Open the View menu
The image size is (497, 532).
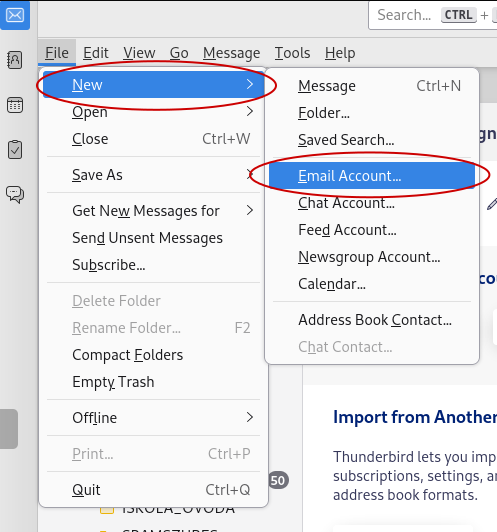[139, 53]
